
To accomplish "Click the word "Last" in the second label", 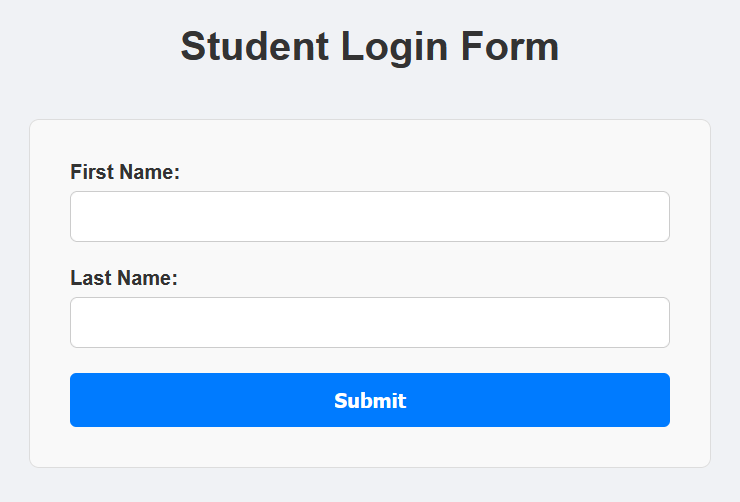I will point(91,278).
